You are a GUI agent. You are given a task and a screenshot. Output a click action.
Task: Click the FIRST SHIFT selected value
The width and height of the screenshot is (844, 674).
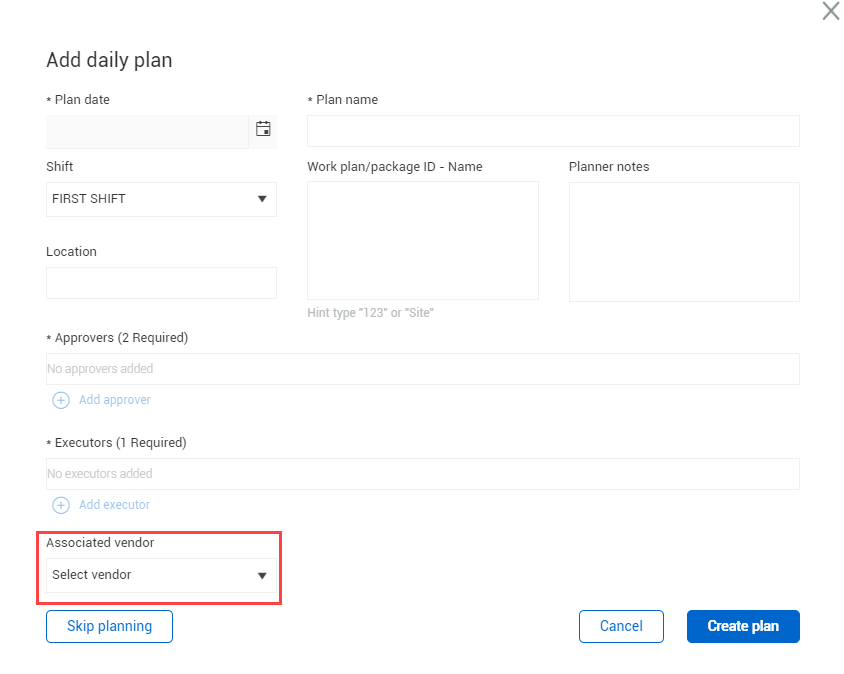[x=89, y=199]
